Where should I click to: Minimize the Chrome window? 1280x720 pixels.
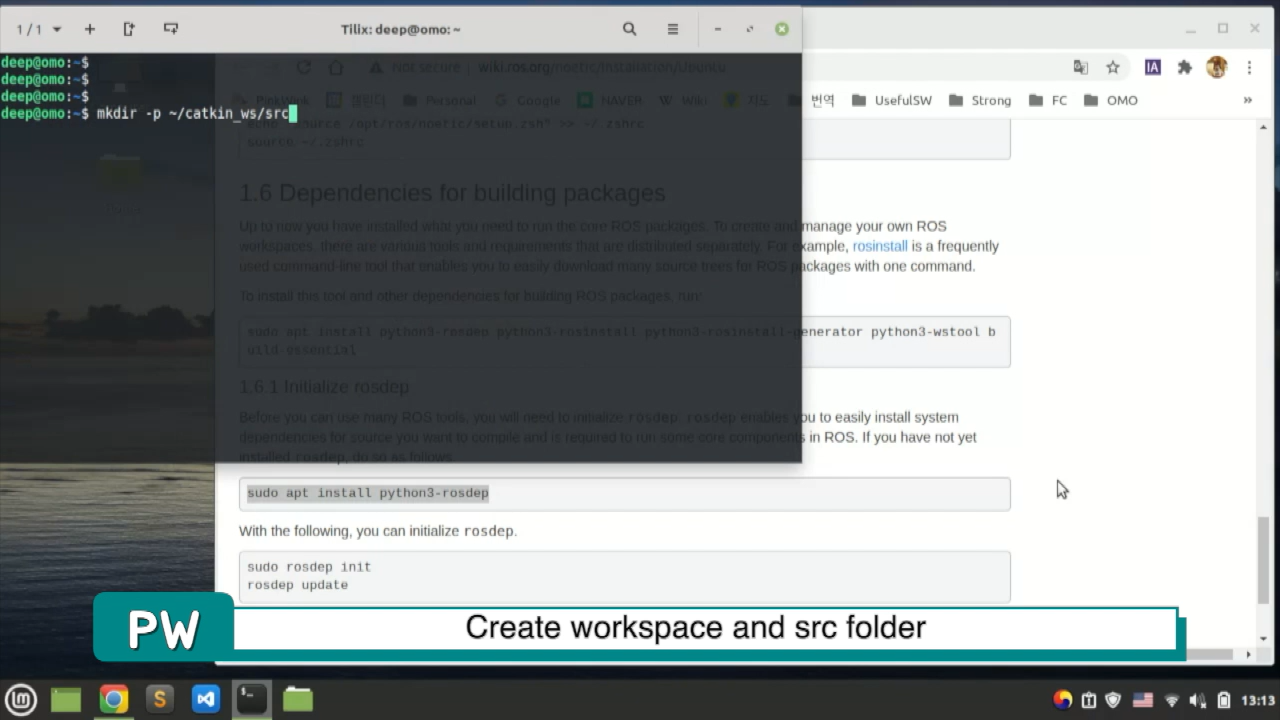click(1190, 29)
